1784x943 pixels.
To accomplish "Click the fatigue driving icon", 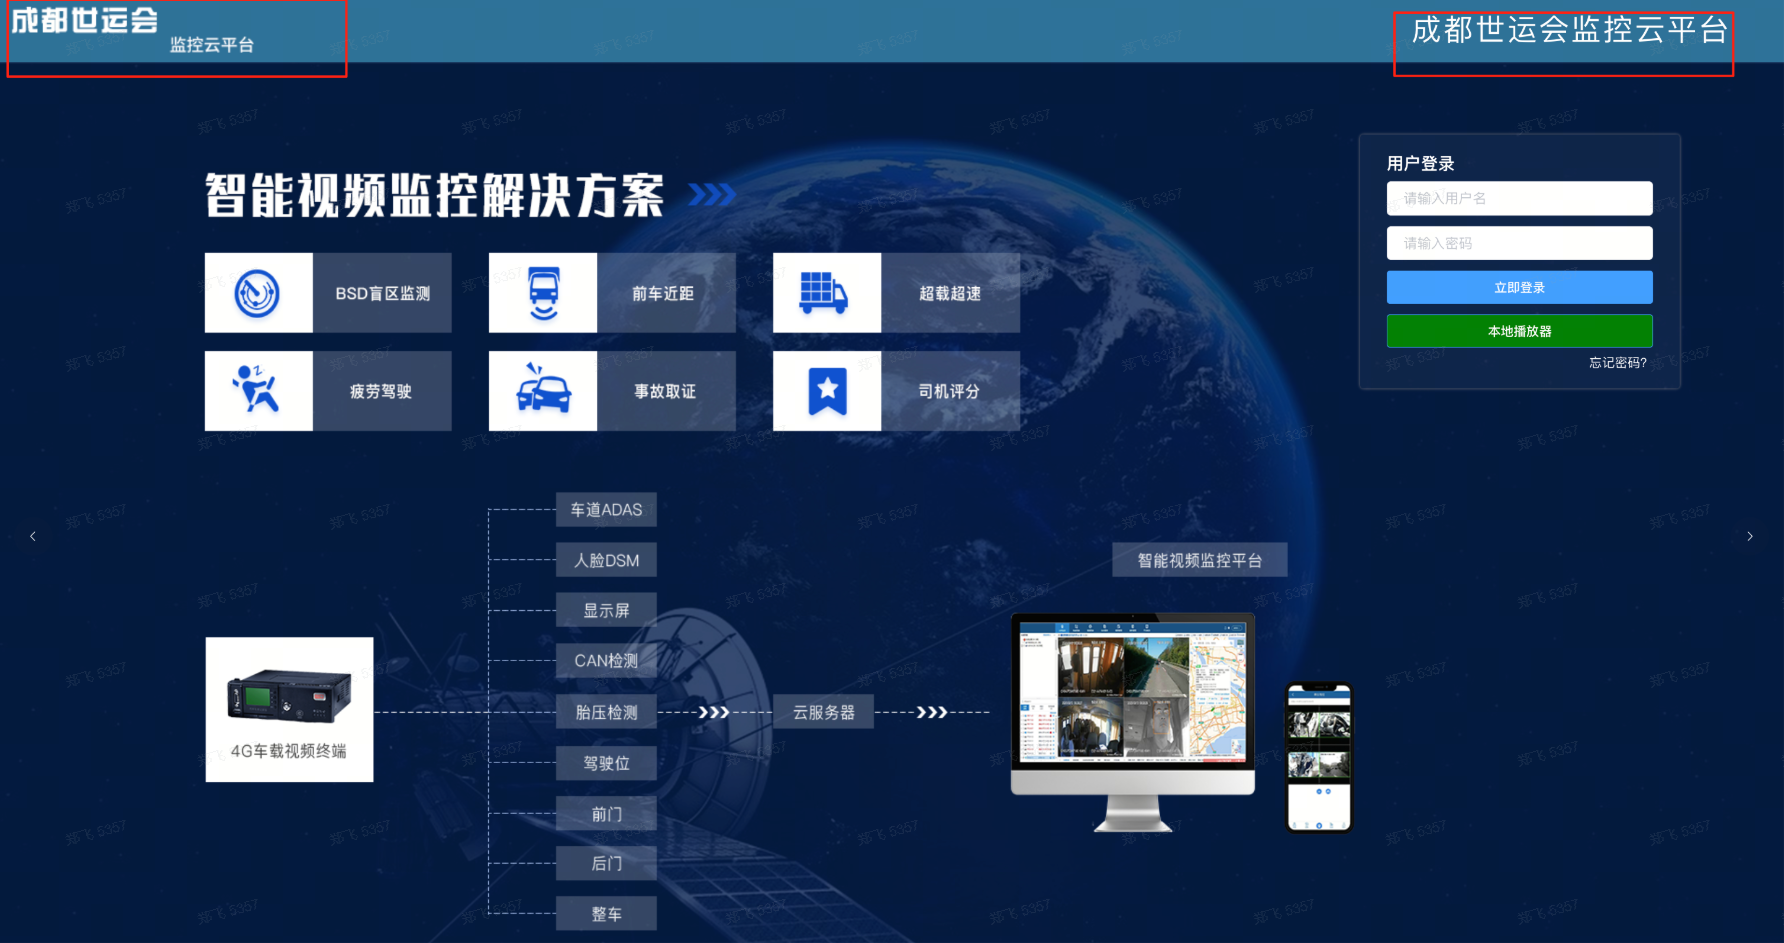I will (x=258, y=391).
